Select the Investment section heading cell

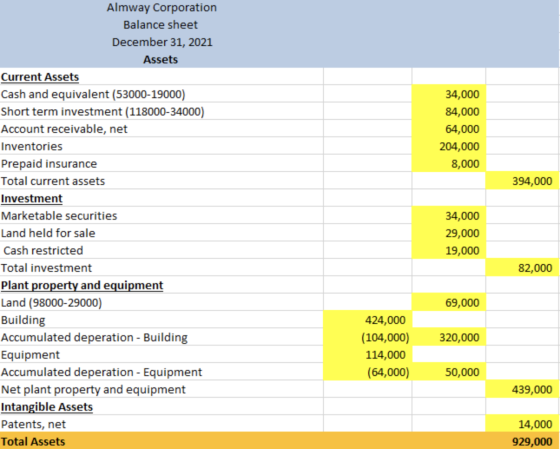(161, 198)
